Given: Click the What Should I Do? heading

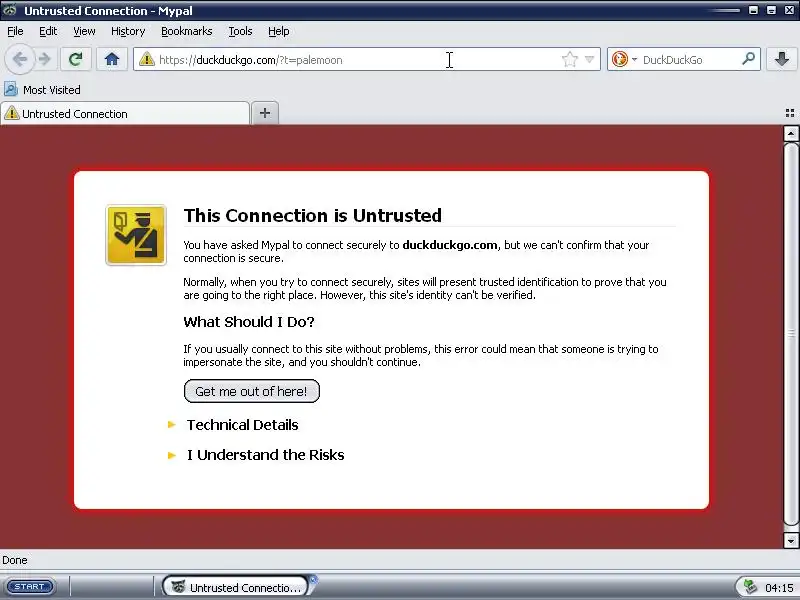Looking at the screenshot, I should (x=248, y=321).
